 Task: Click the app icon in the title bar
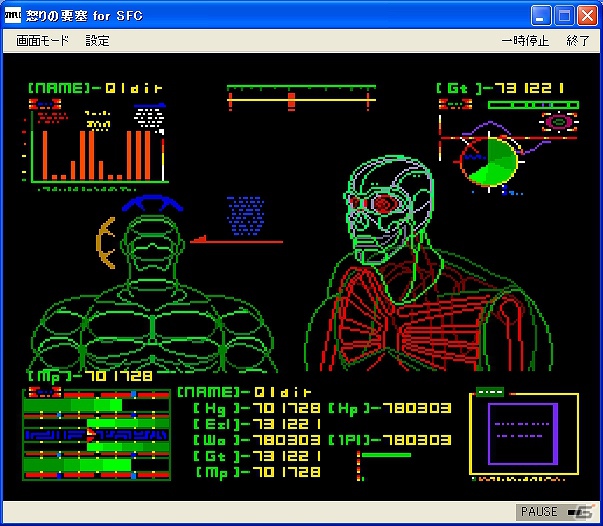[13, 16]
